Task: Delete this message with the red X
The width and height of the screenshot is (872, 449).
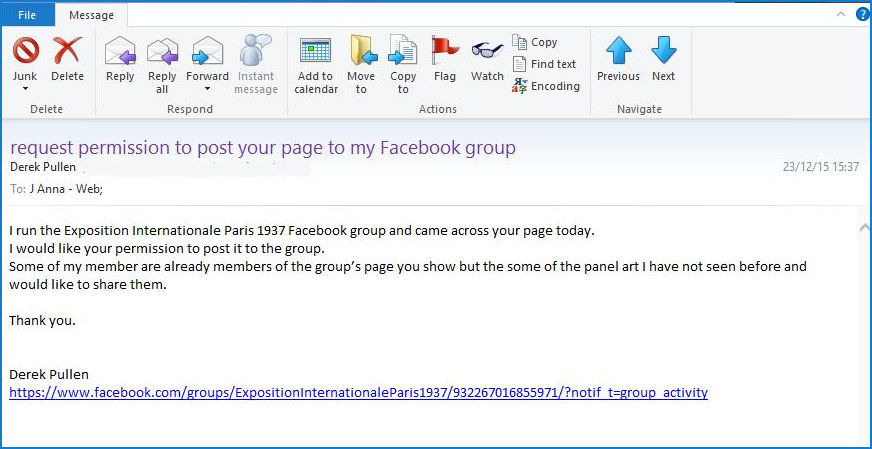Action: [x=67, y=51]
